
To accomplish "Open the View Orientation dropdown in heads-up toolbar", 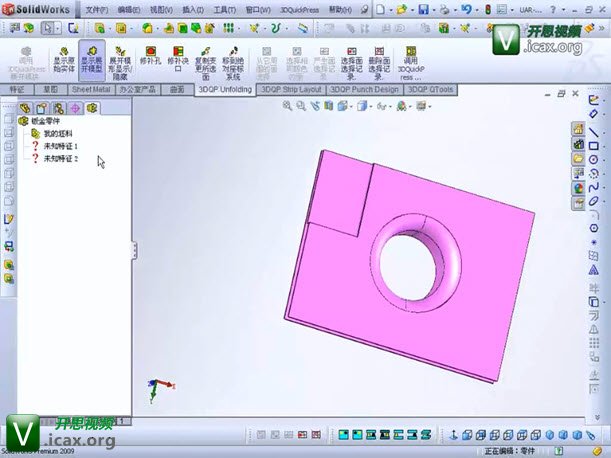I will pyautogui.click(x=344, y=106).
